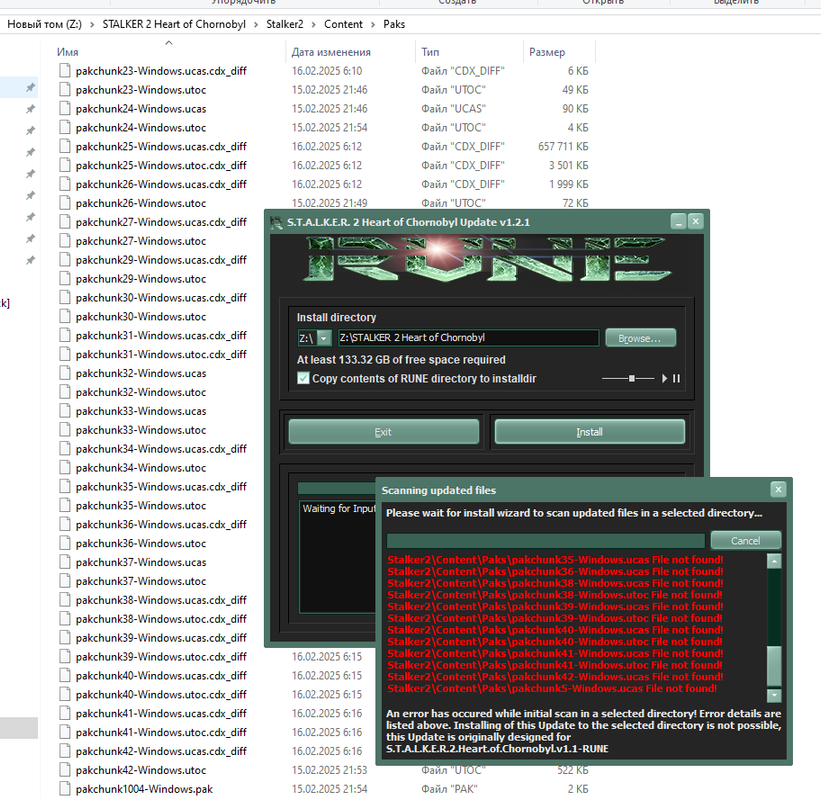Click pakchunk42-Windows.ucas File not found error line
821x800 pixels.
pos(555,676)
